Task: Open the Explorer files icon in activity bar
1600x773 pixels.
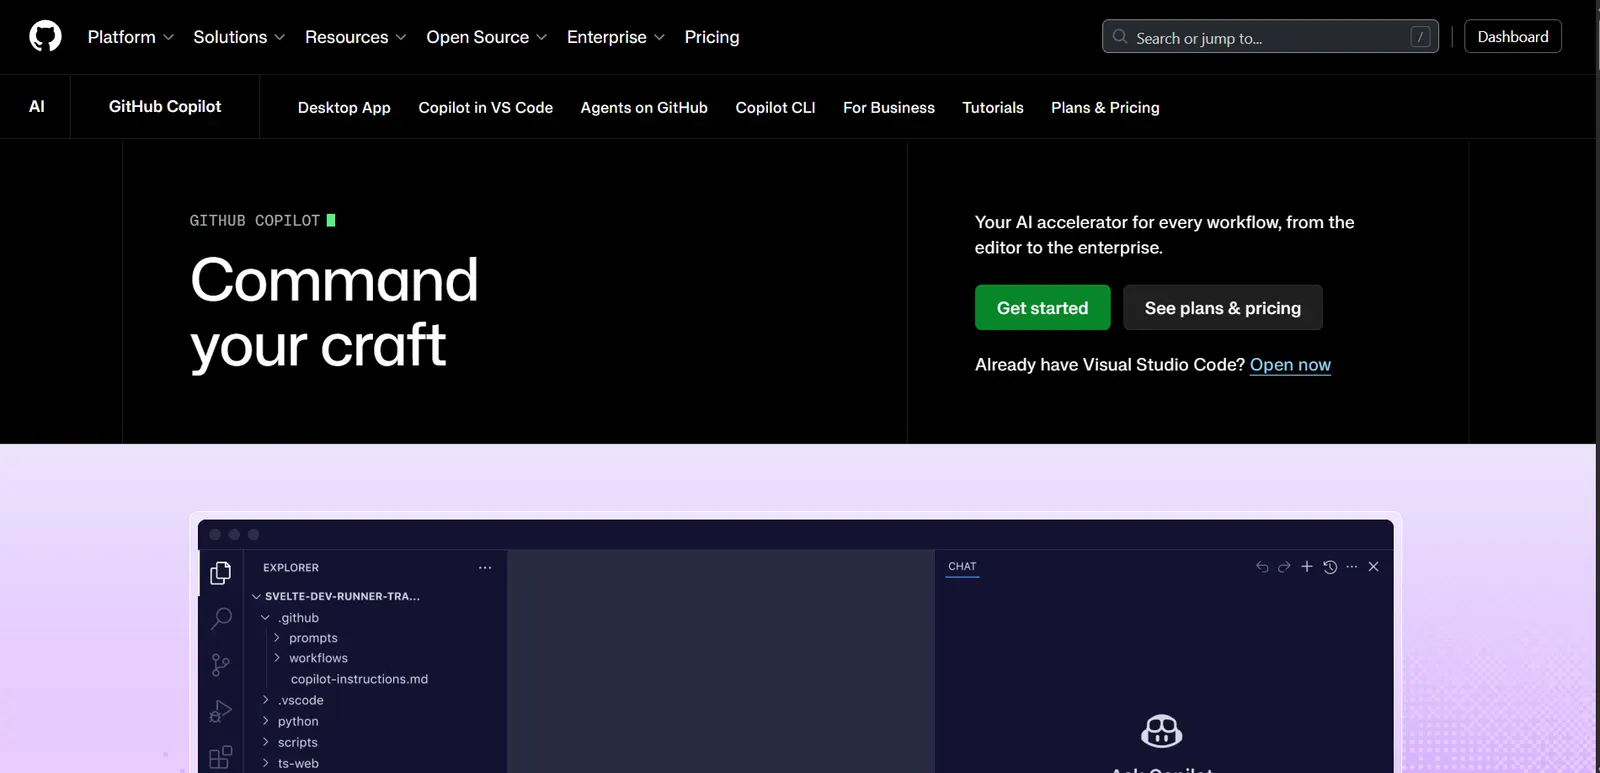Action: coord(221,573)
